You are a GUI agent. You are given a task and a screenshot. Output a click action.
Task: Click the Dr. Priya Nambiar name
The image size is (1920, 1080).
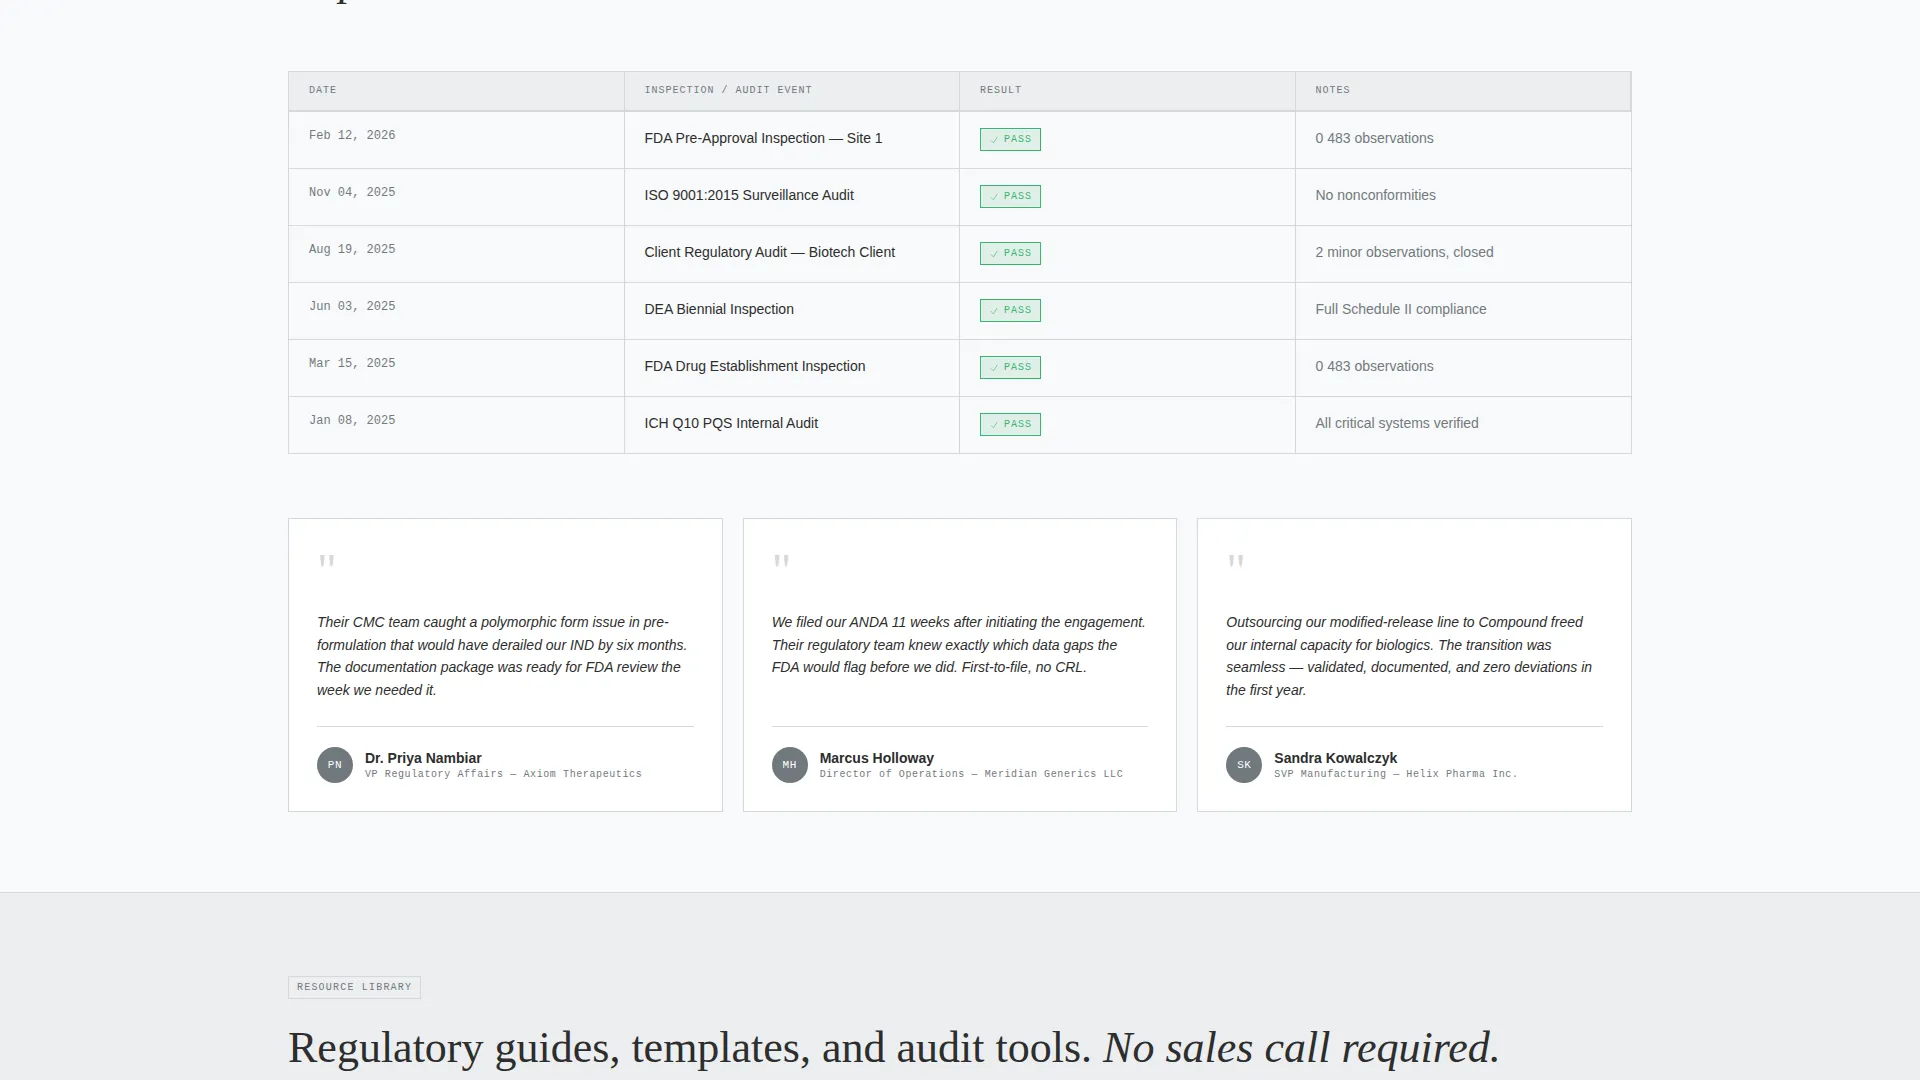423,758
